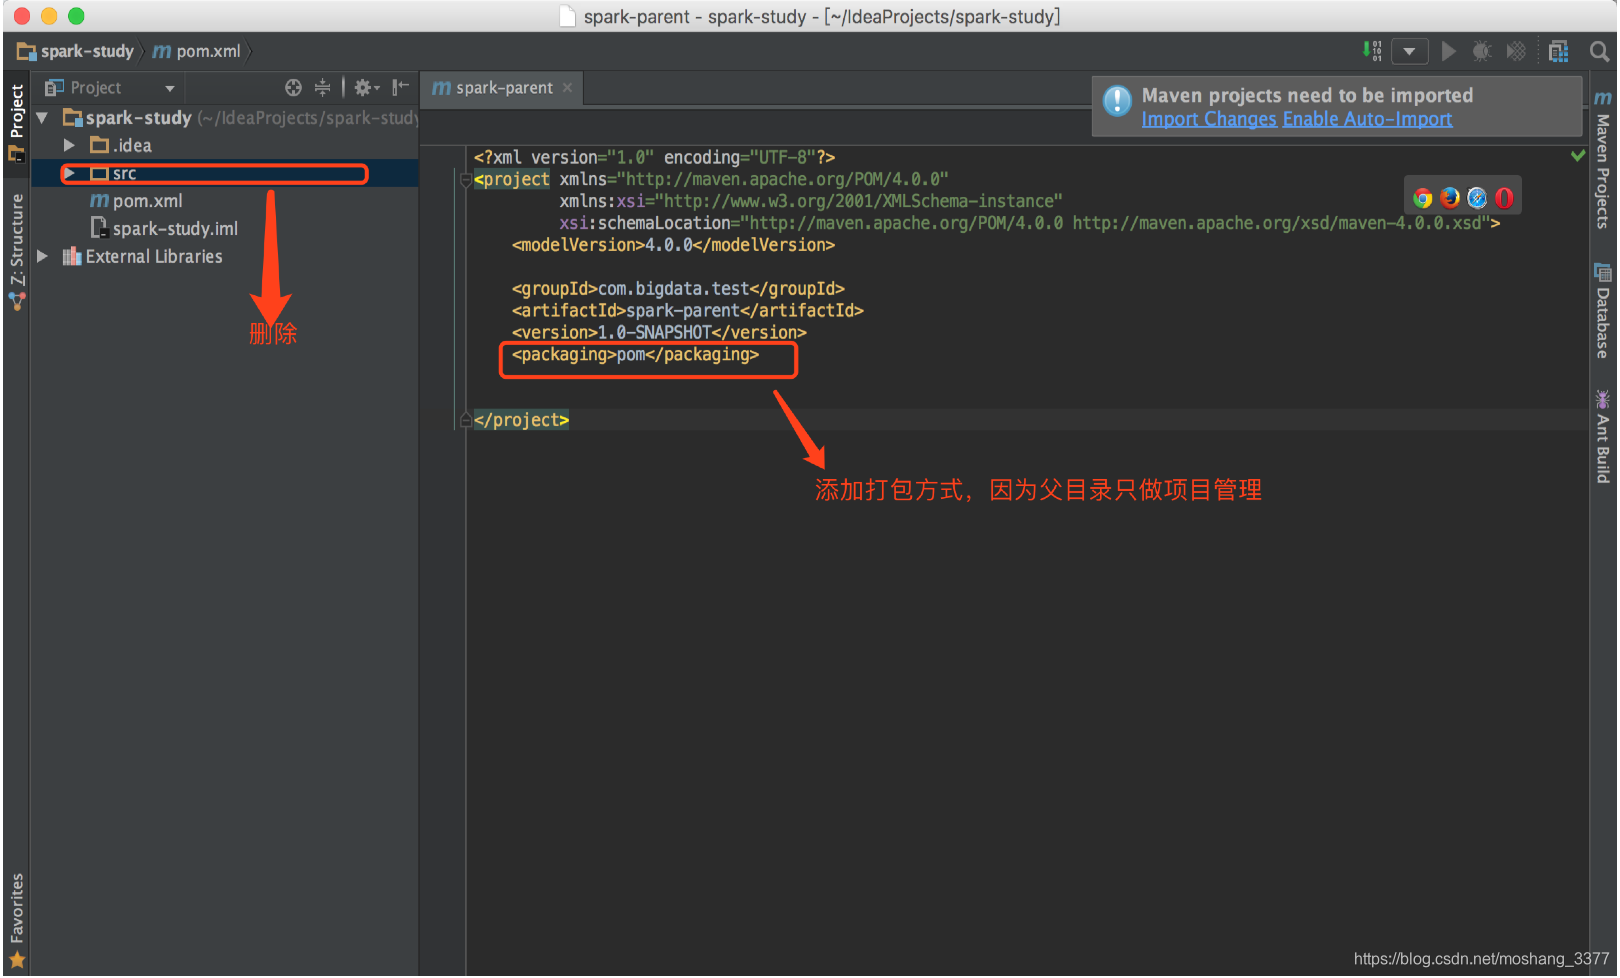
Task: Open the run configuration dropdown
Action: [1409, 51]
